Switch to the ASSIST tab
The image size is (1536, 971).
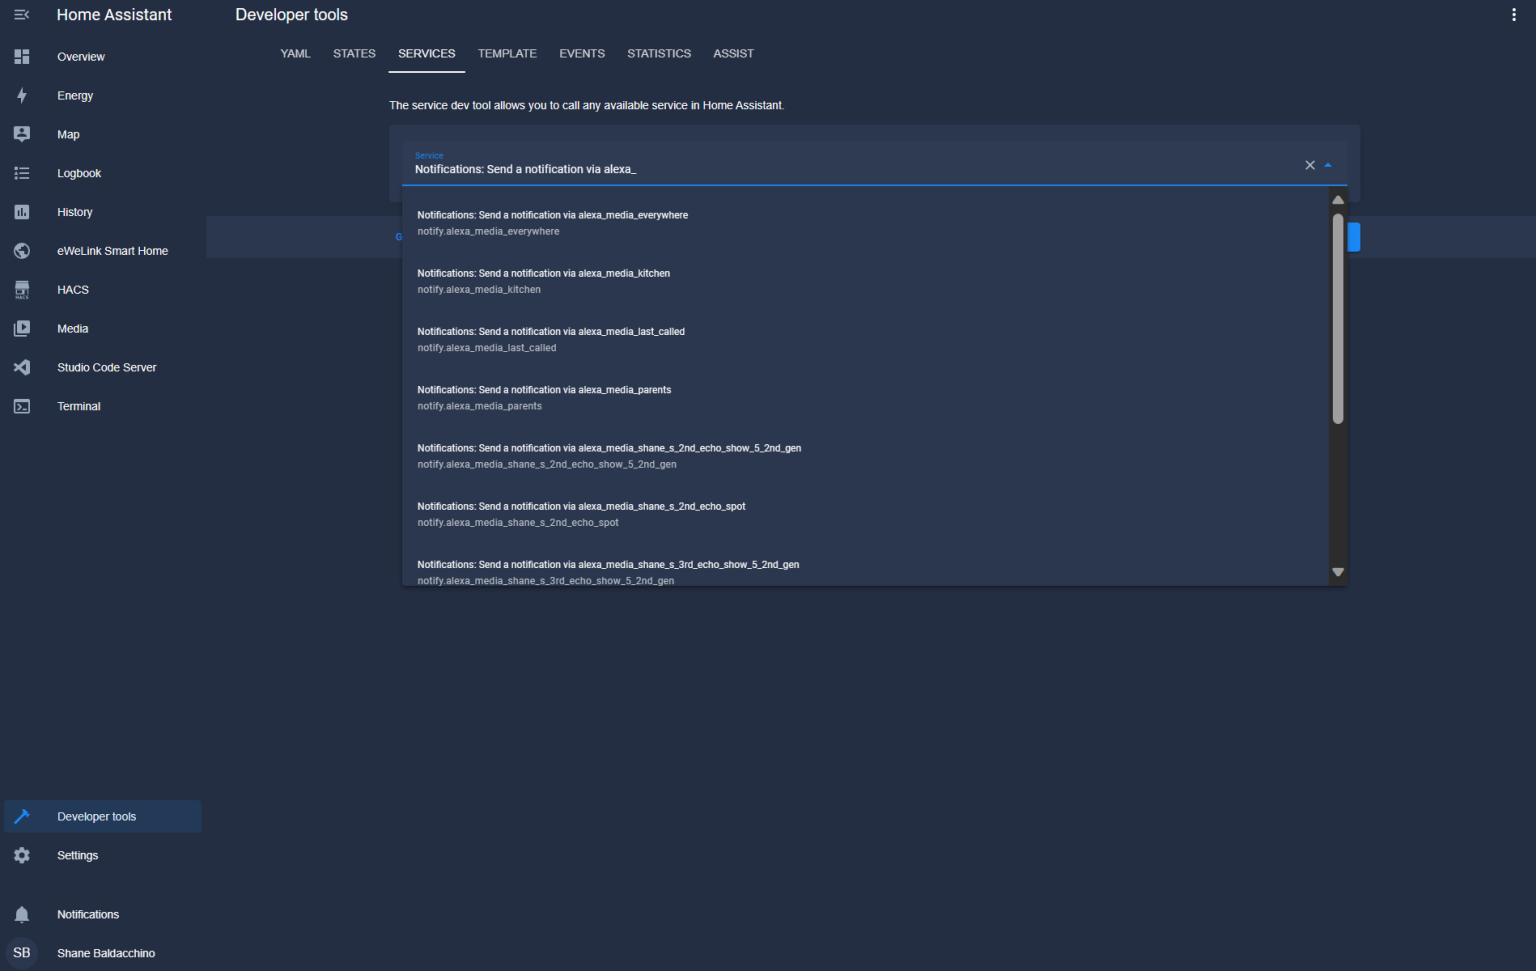(733, 54)
